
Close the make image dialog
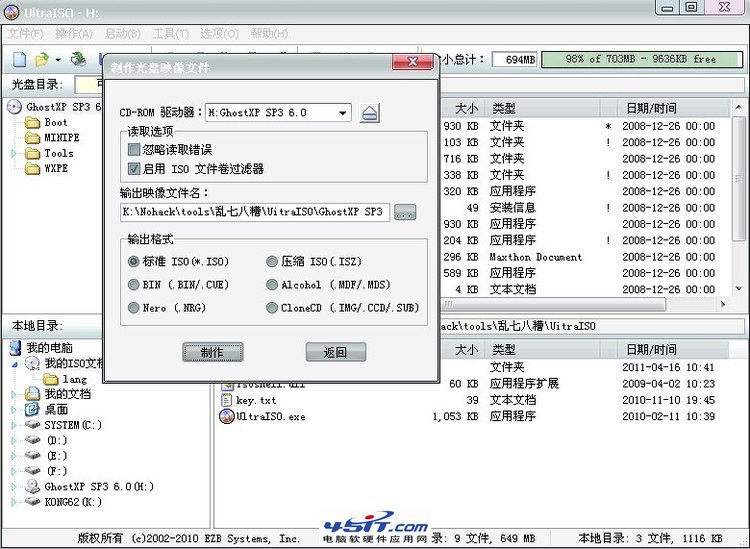click(x=412, y=61)
